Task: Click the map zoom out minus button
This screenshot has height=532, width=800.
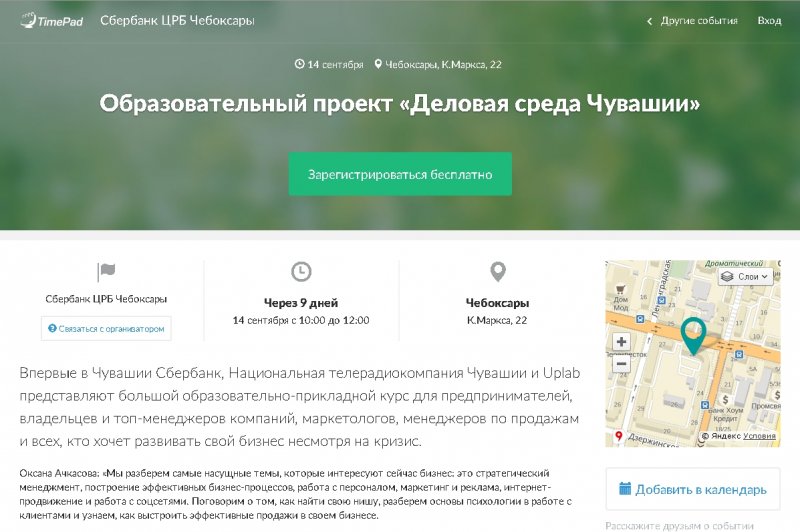Action: click(621, 365)
